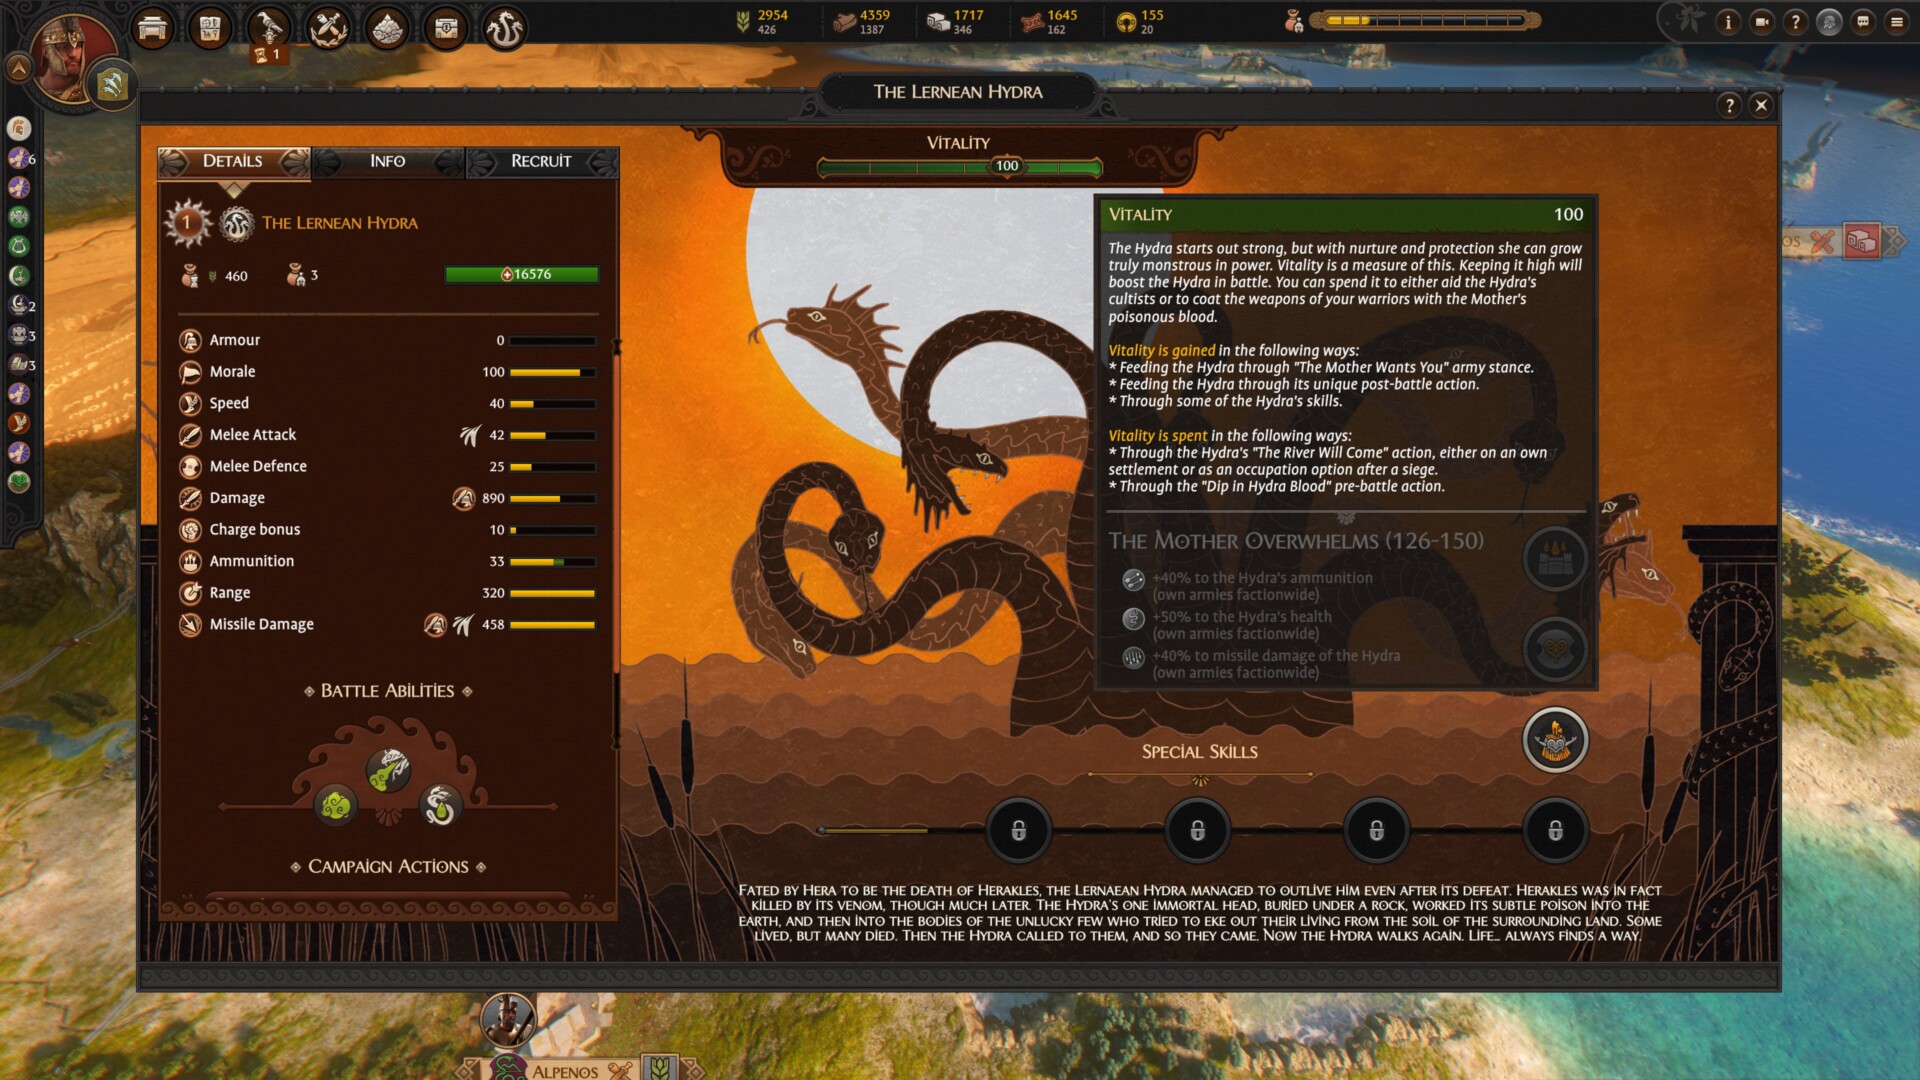Click the temple building icon in top bar
This screenshot has width=1920, height=1080.
click(x=152, y=28)
